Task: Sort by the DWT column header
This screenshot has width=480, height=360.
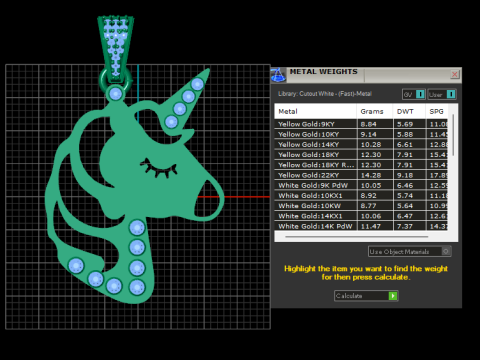Action: [409, 111]
